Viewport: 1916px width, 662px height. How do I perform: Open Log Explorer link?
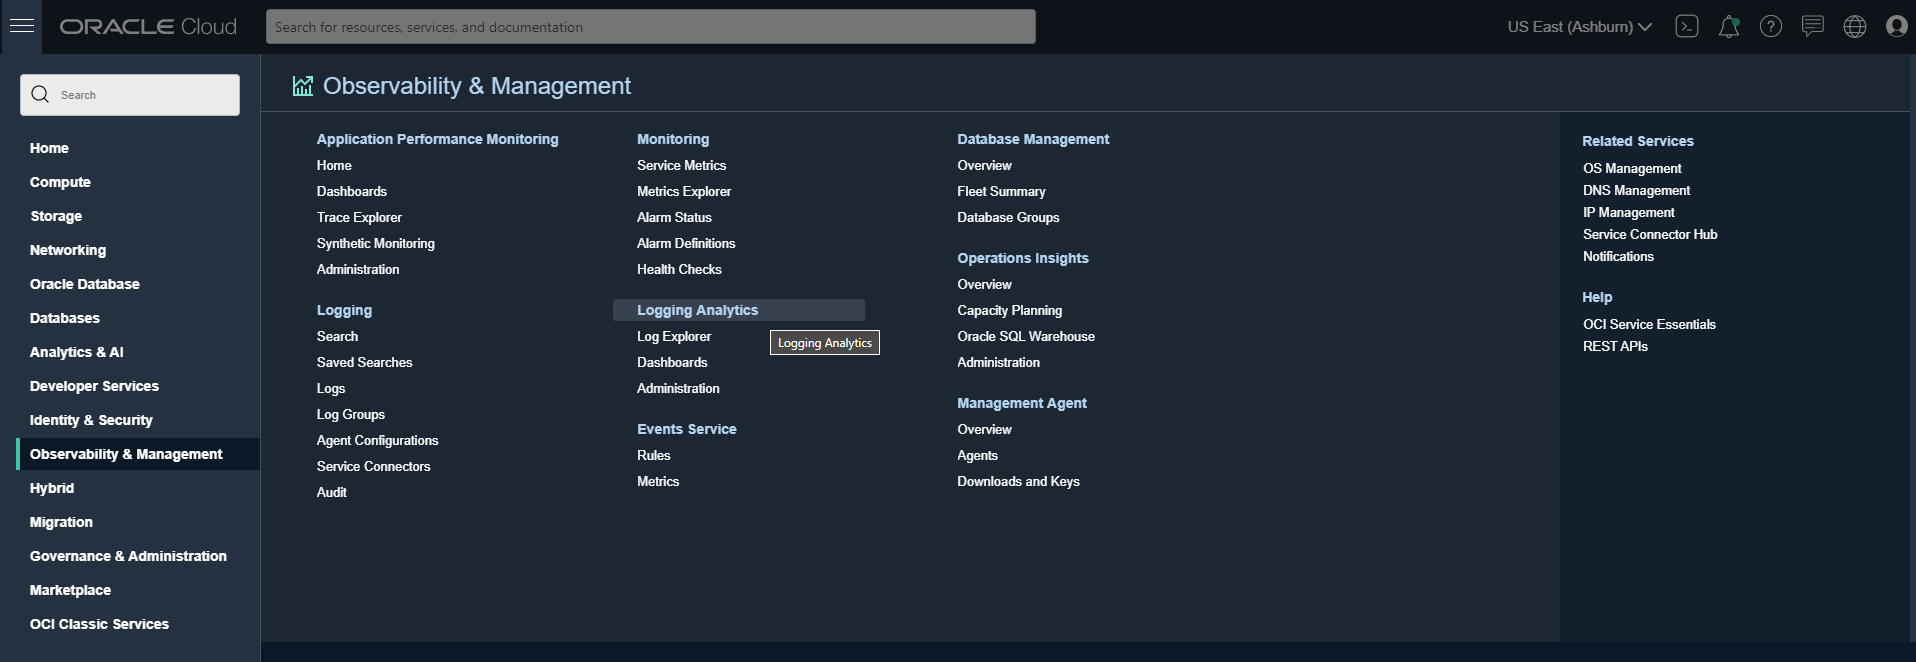674,336
